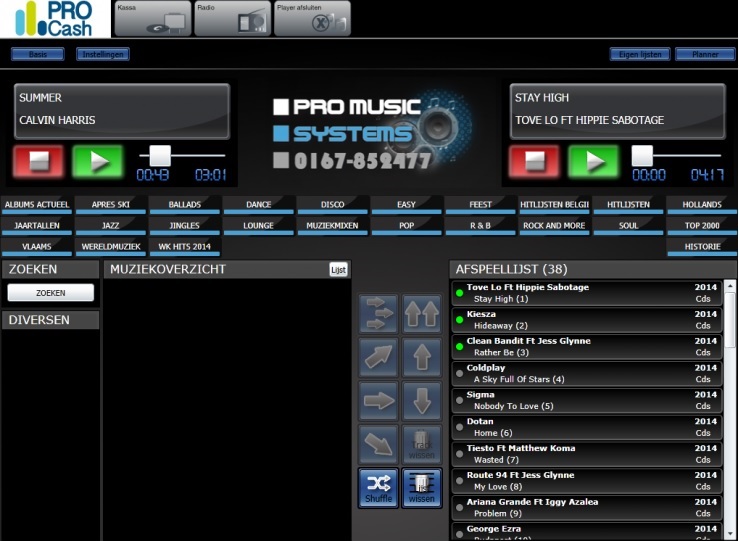
Task: Open the Planner
Action: 705,54
